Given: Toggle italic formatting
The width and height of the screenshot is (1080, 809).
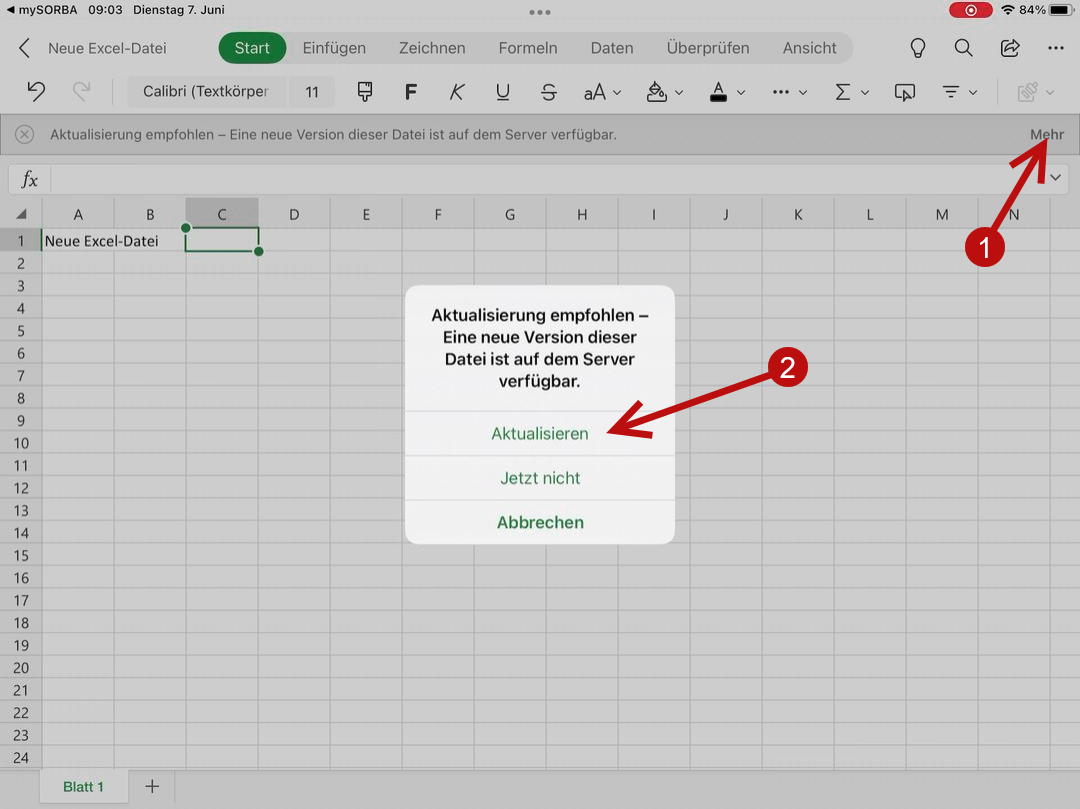Looking at the screenshot, I should [457, 92].
